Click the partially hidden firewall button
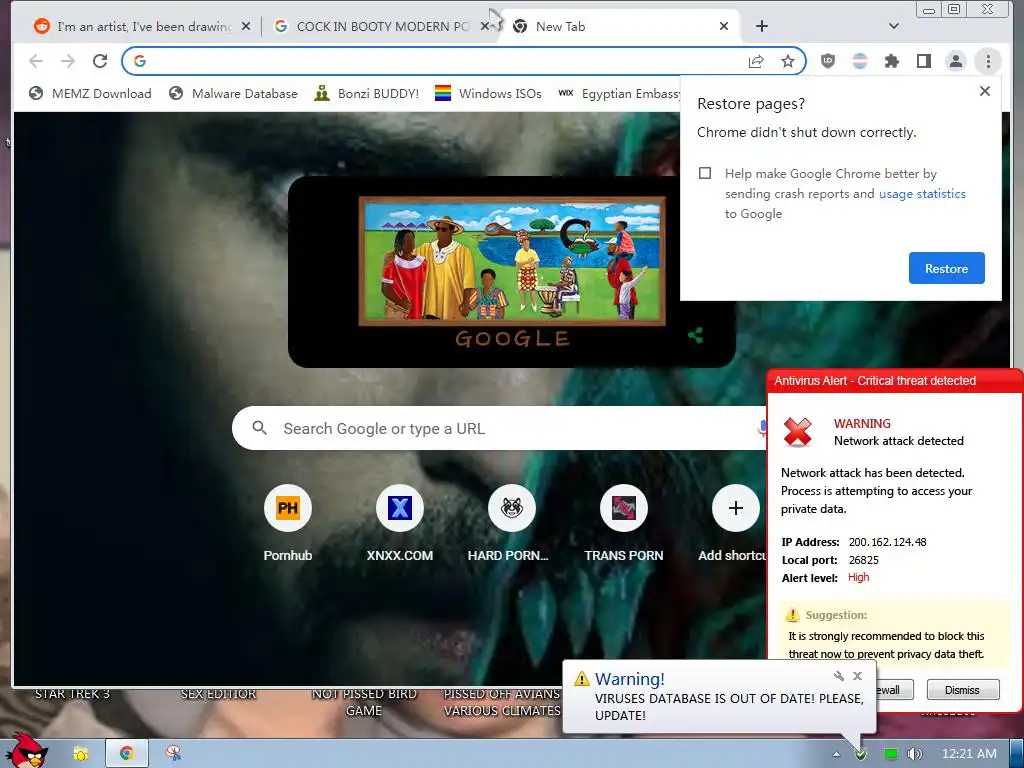1024x768 pixels. coord(895,690)
